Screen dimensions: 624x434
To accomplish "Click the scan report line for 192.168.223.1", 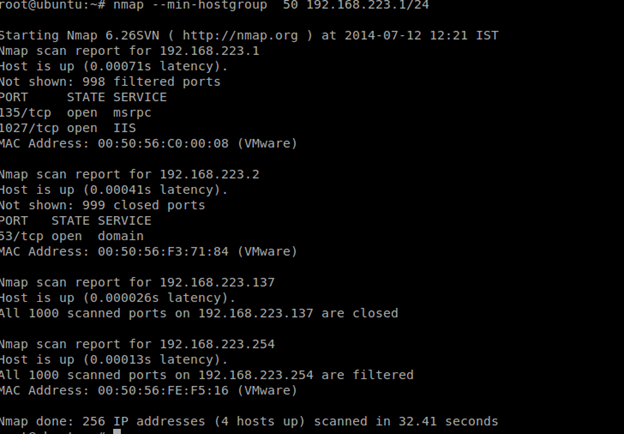I will tap(129, 51).
